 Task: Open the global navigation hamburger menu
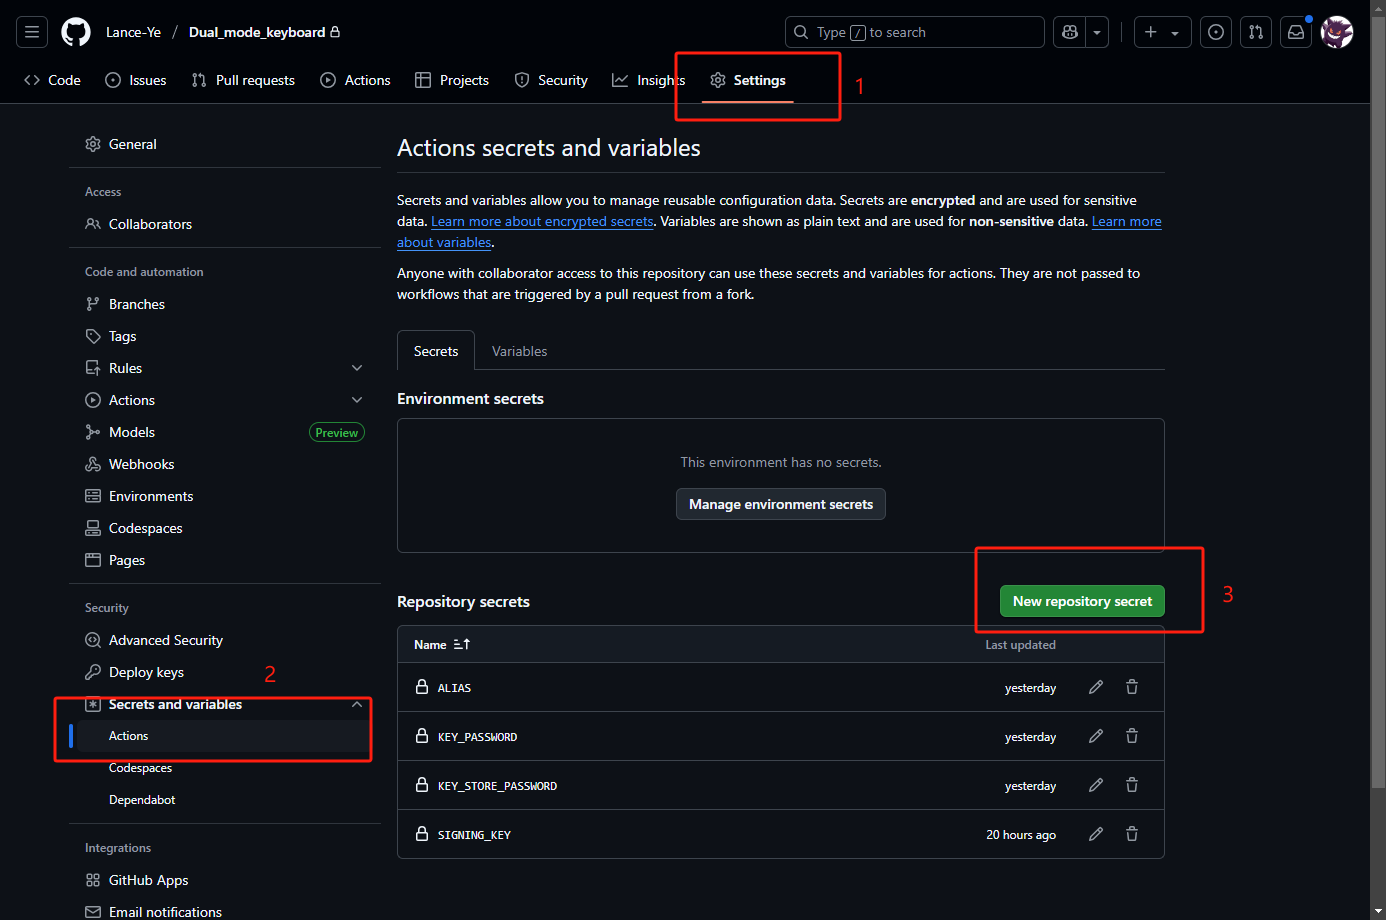tap(31, 31)
